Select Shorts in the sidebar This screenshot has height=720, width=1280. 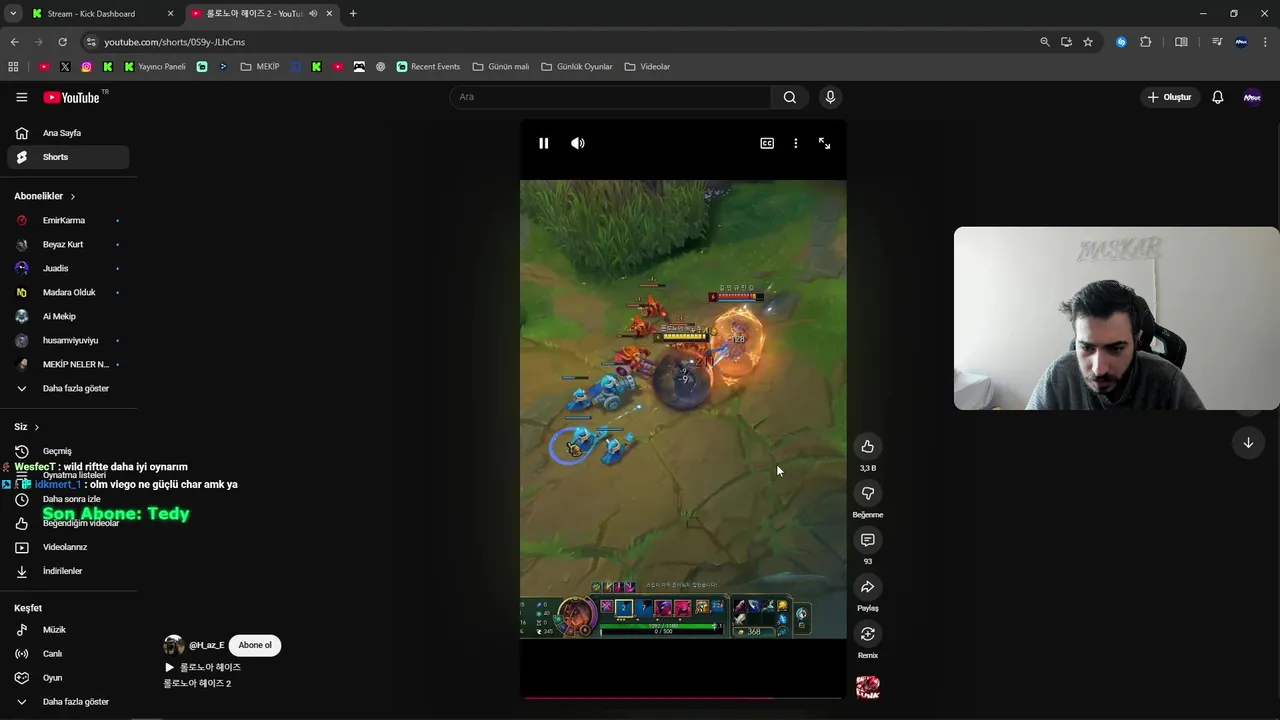click(x=68, y=157)
